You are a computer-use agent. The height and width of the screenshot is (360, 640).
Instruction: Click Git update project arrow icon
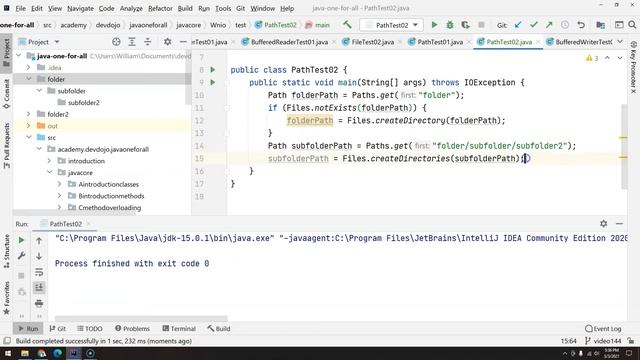pos(518,25)
